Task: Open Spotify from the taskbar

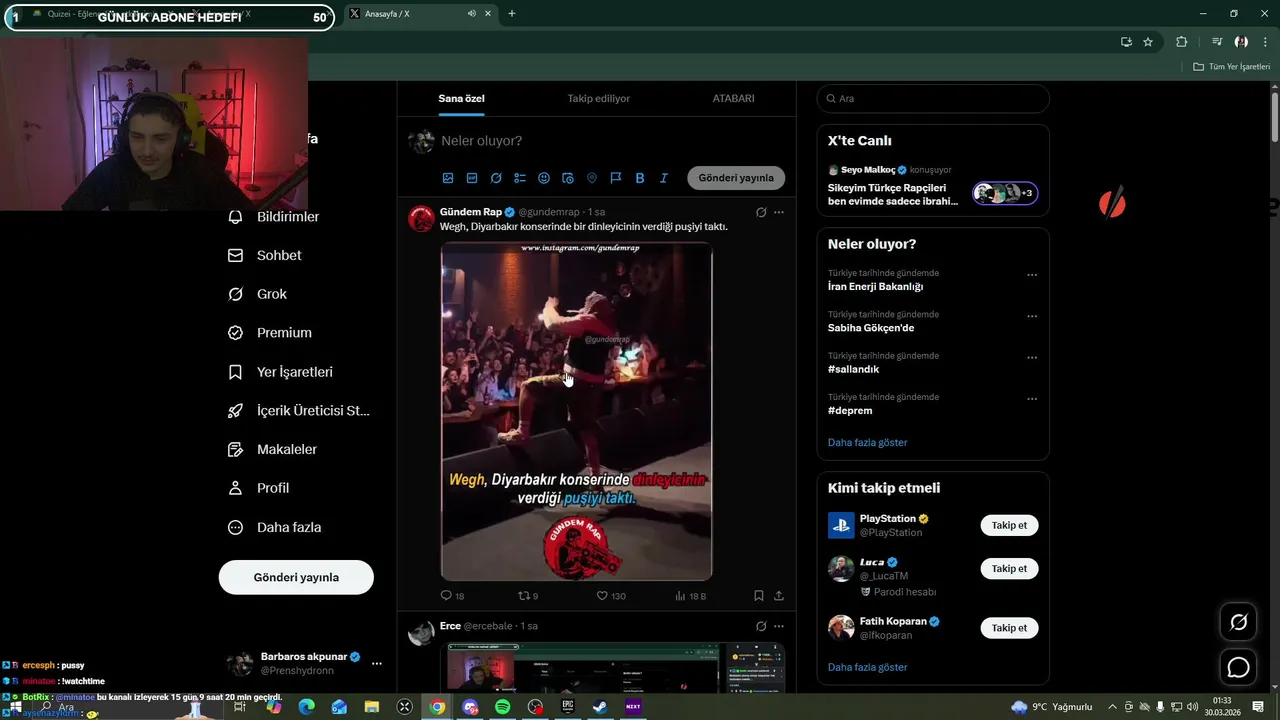Action: 503,707
